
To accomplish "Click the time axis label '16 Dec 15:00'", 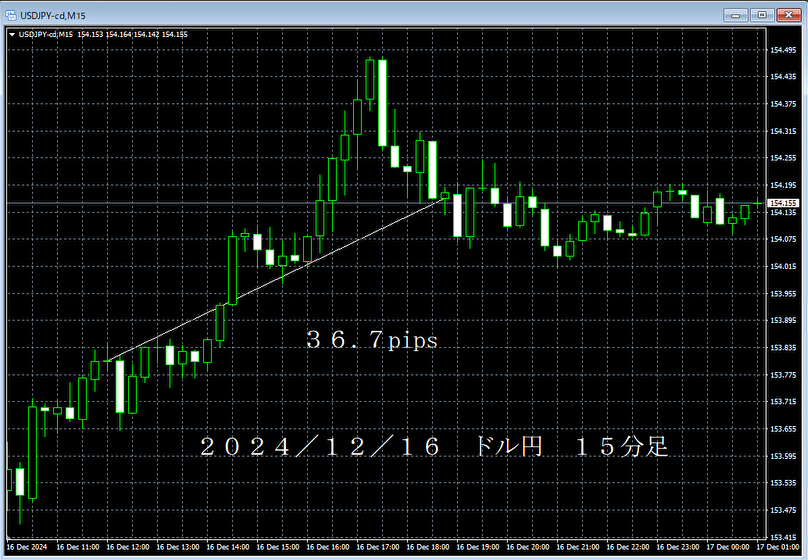I will (278, 547).
